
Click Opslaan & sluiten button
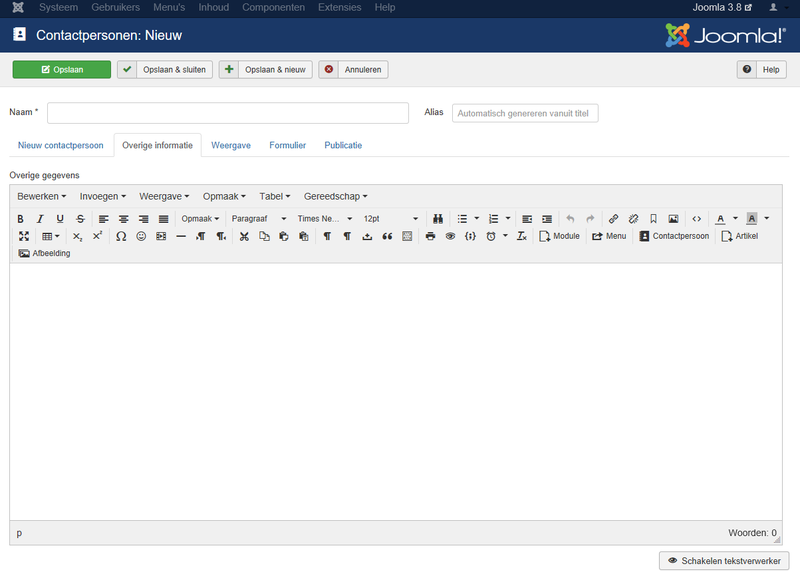click(165, 70)
